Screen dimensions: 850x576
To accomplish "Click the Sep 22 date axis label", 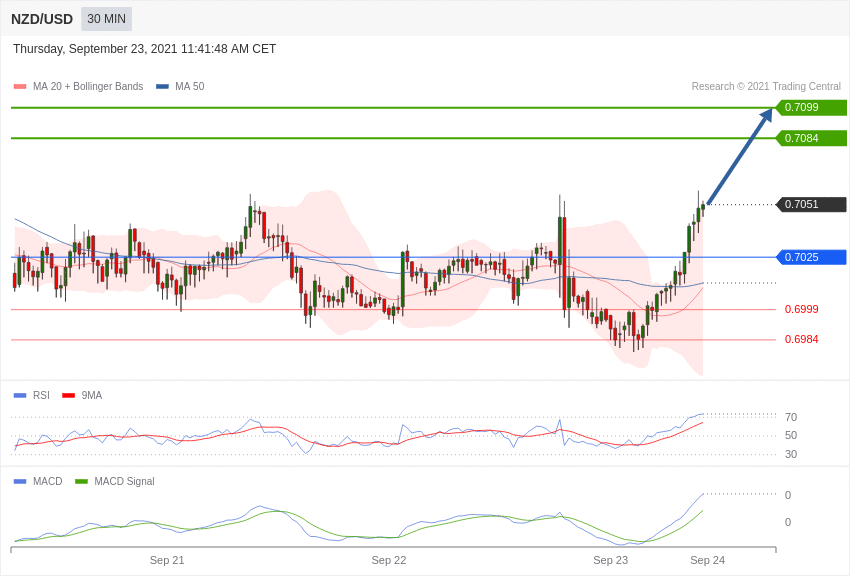I will click(x=389, y=560).
